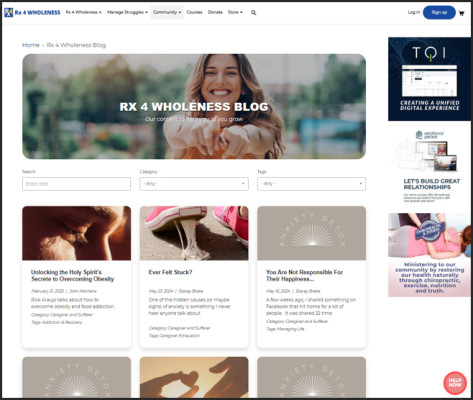
Task: Open Unlocking the Holy Spirit's Secrets article
Action: (x=73, y=275)
